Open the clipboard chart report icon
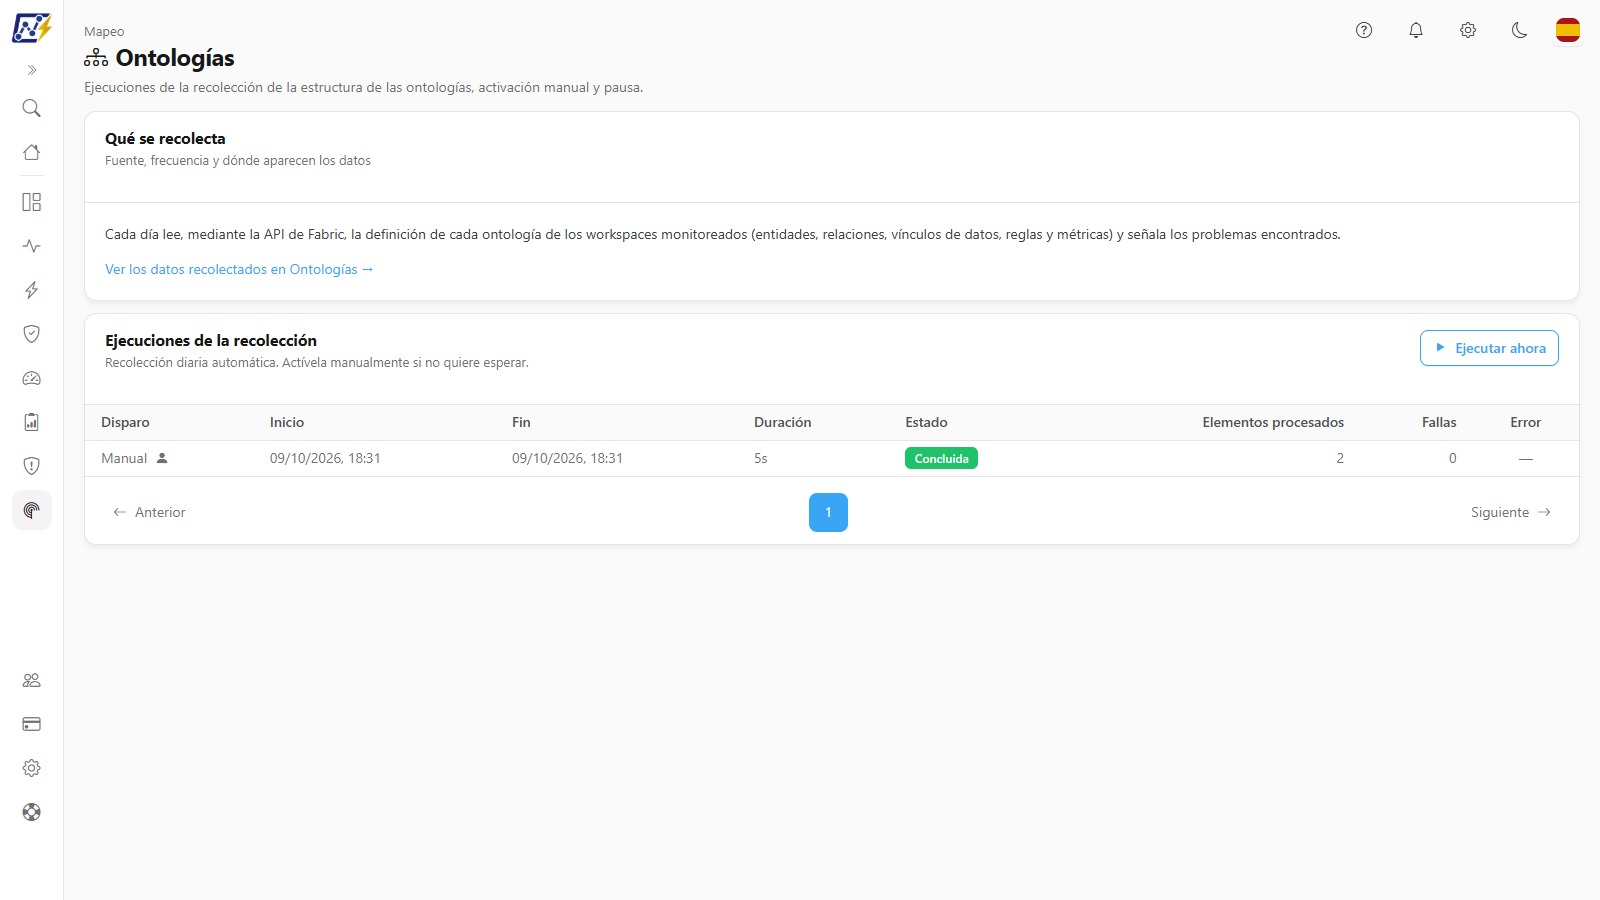1600x900 pixels. (x=32, y=422)
